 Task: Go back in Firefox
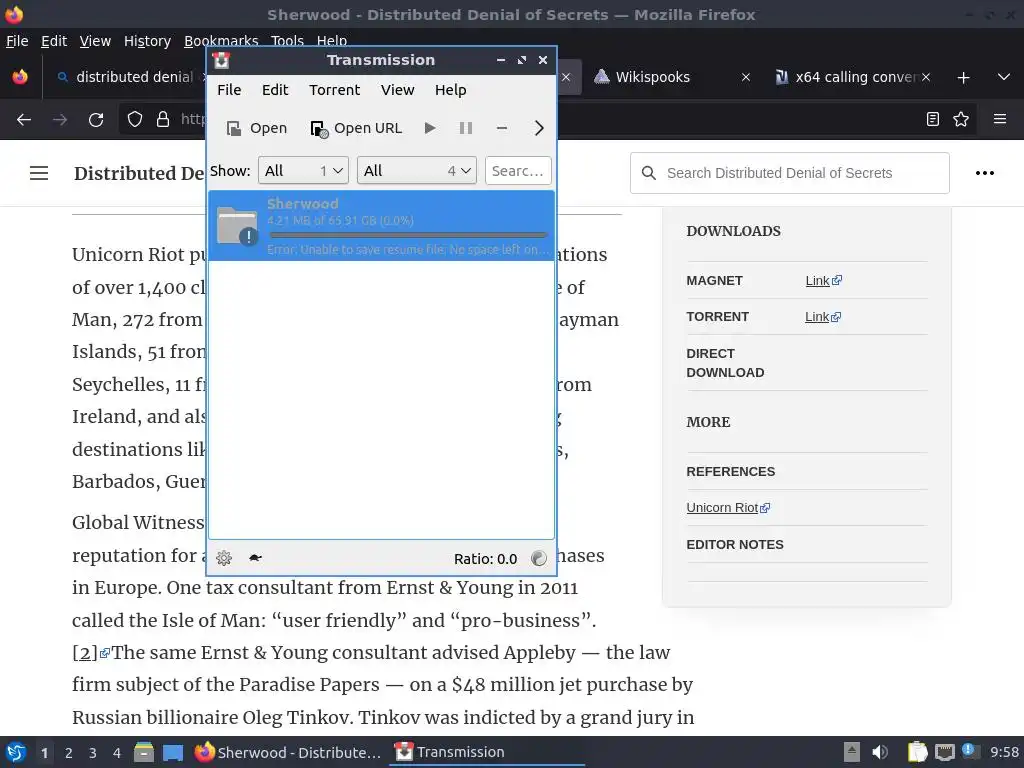[x=24, y=120]
